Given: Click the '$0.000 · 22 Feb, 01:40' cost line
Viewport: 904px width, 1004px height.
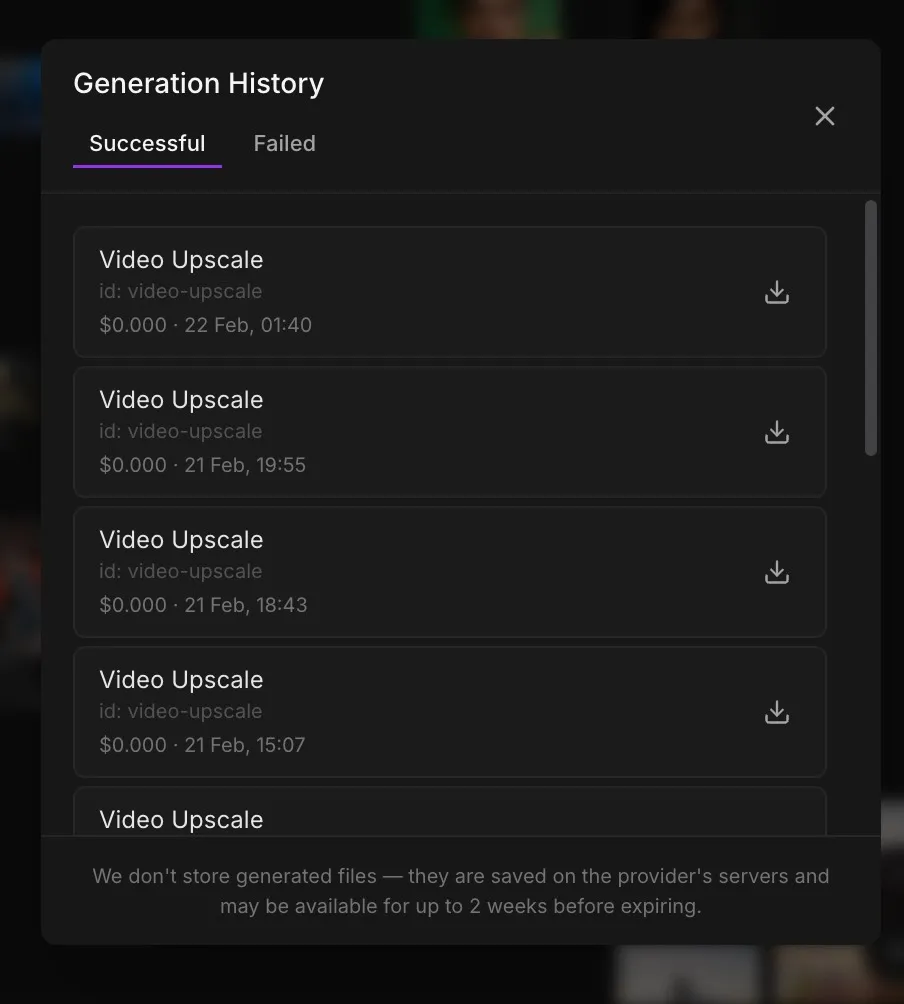Looking at the screenshot, I should coord(205,325).
